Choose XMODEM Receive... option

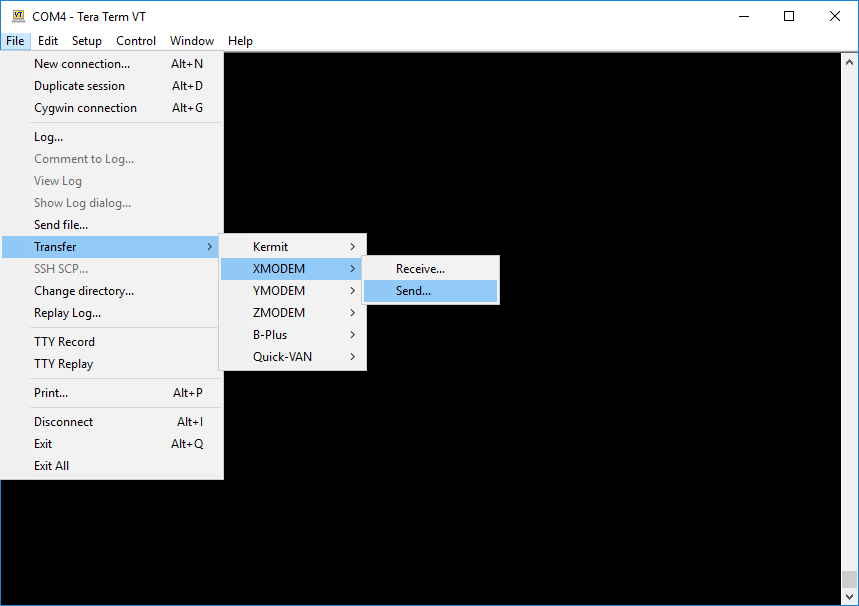point(431,269)
